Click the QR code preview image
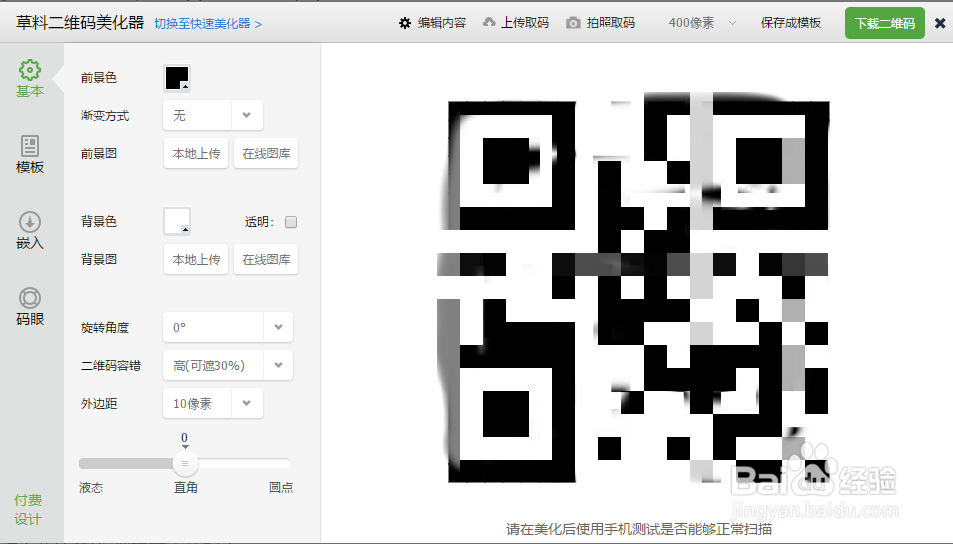Viewport: 953px width, 544px height. coord(633,287)
